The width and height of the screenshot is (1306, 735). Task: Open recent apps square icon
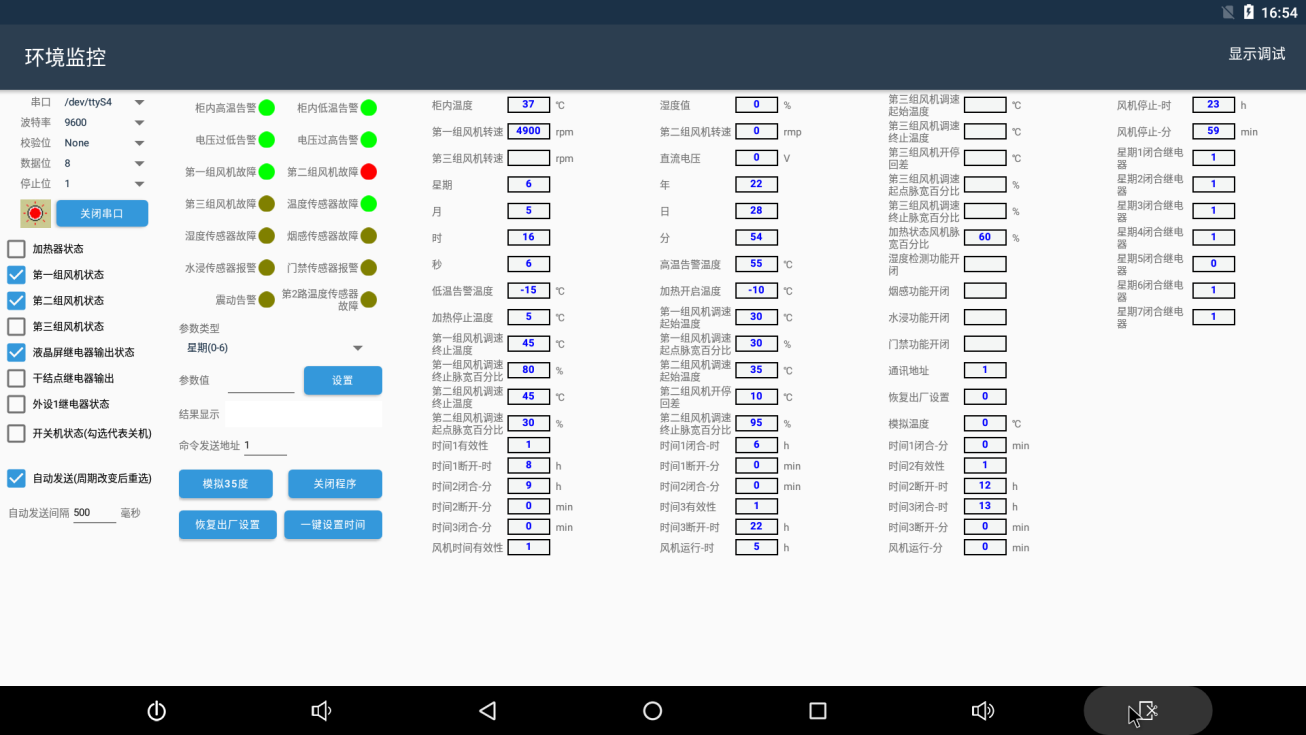pos(817,711)
